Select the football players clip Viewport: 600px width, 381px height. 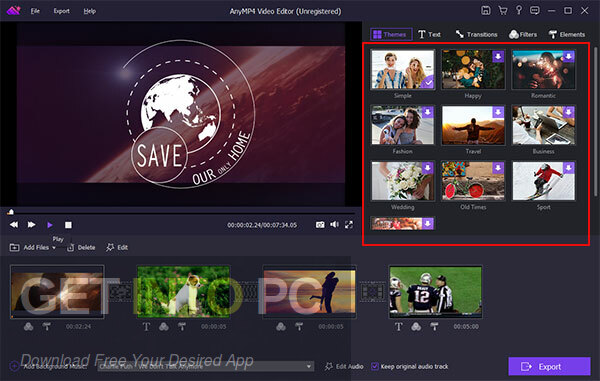tap(435, 291)
